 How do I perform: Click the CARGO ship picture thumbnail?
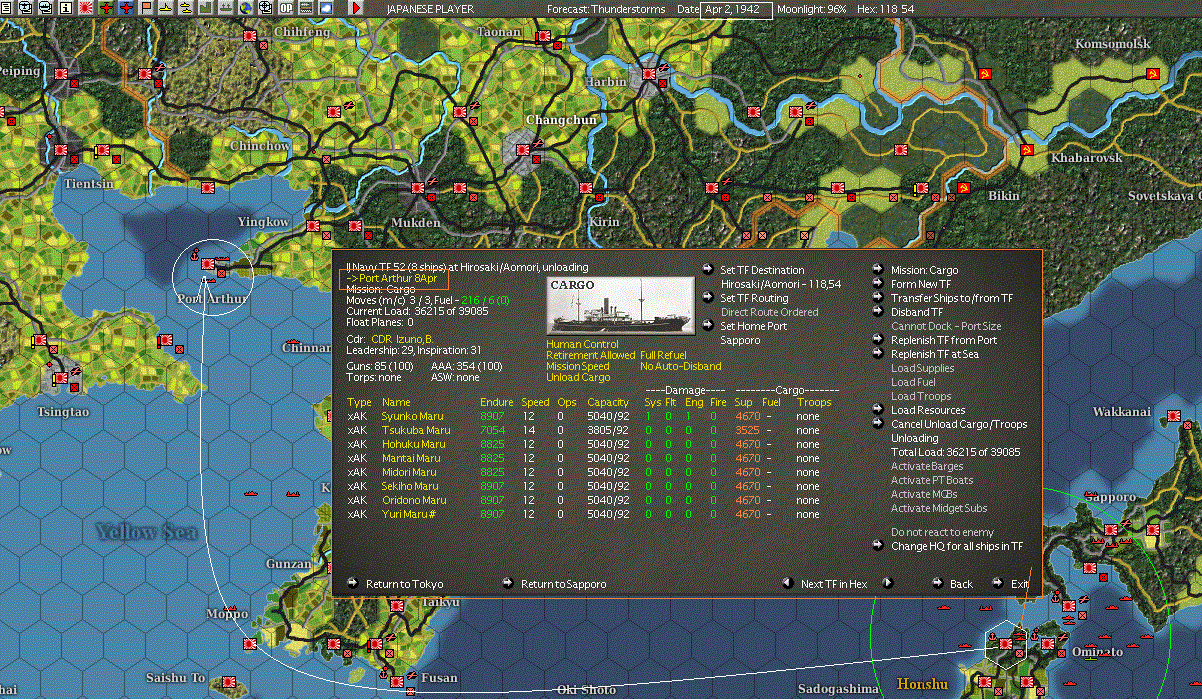pyautogui.click(x=621, y=305)
